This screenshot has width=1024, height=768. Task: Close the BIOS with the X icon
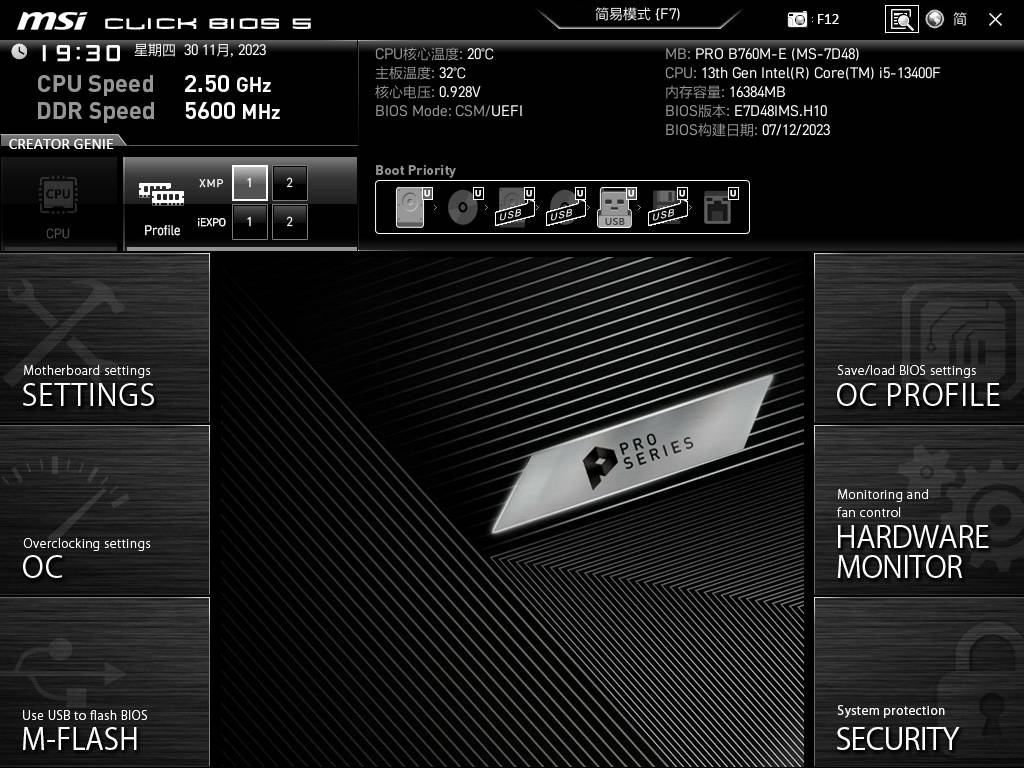(x=995, y=20)
